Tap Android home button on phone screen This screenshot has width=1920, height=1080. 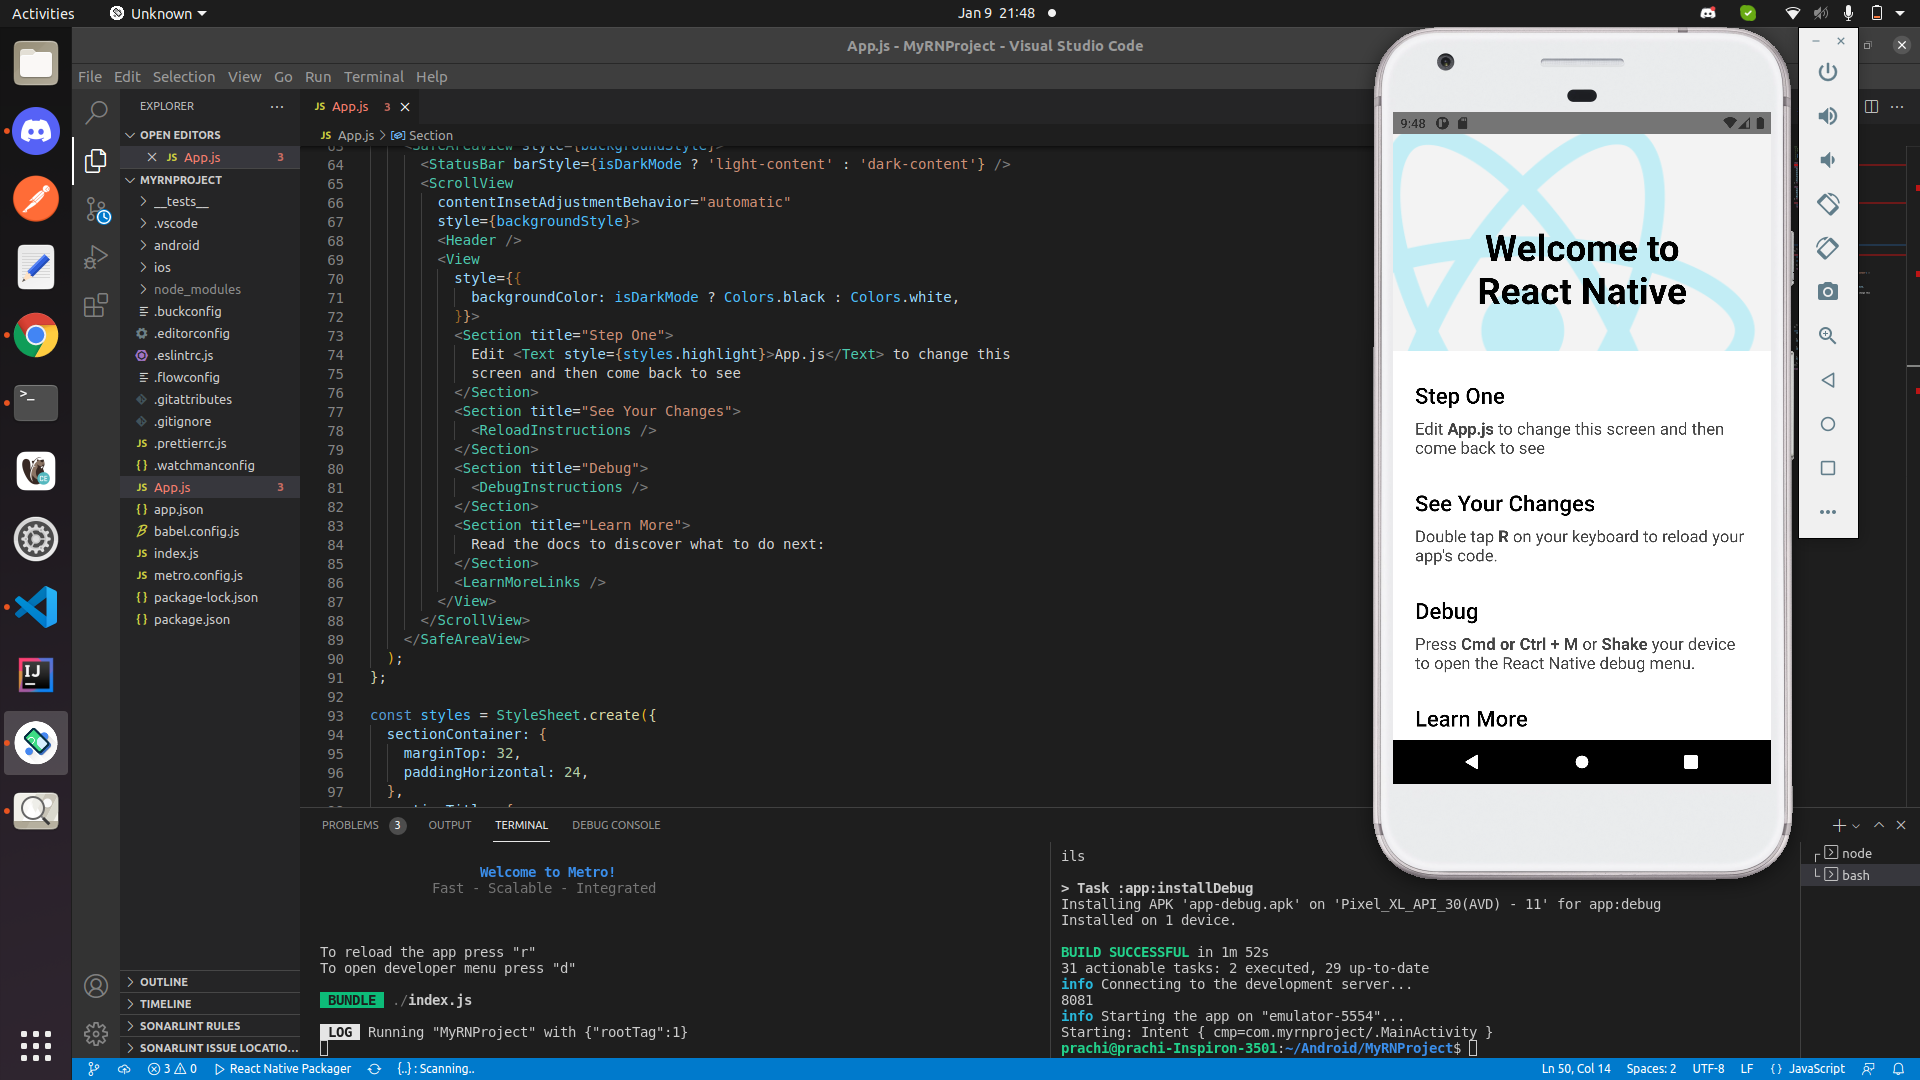pos(1582,762)
